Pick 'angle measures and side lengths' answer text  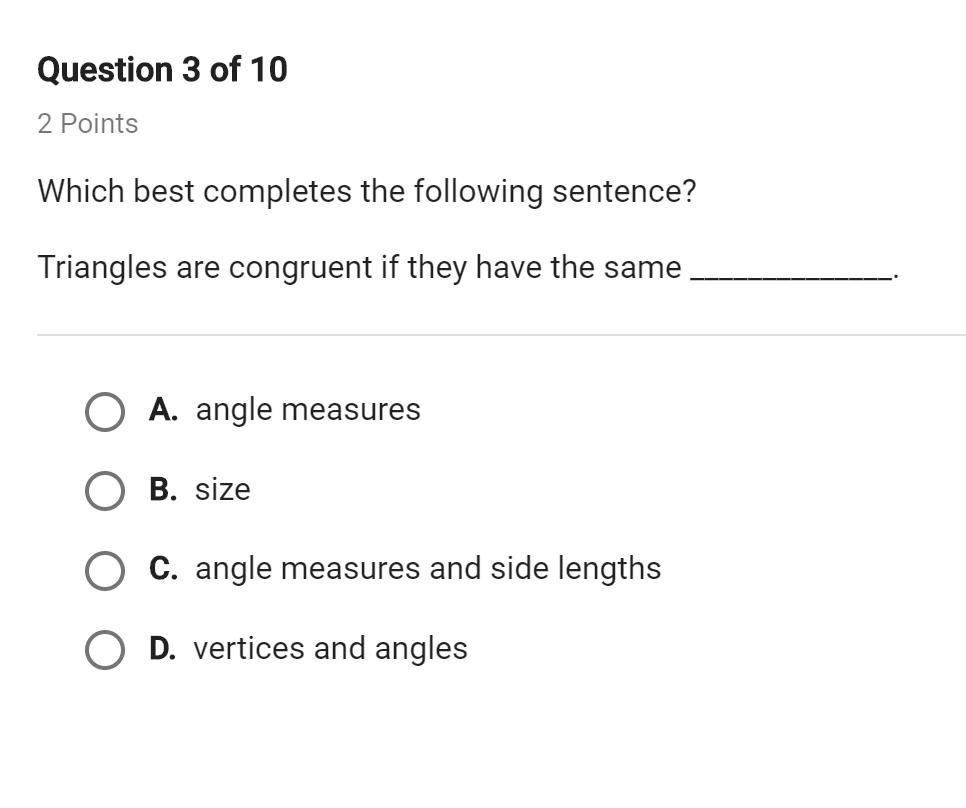point(428,569)
